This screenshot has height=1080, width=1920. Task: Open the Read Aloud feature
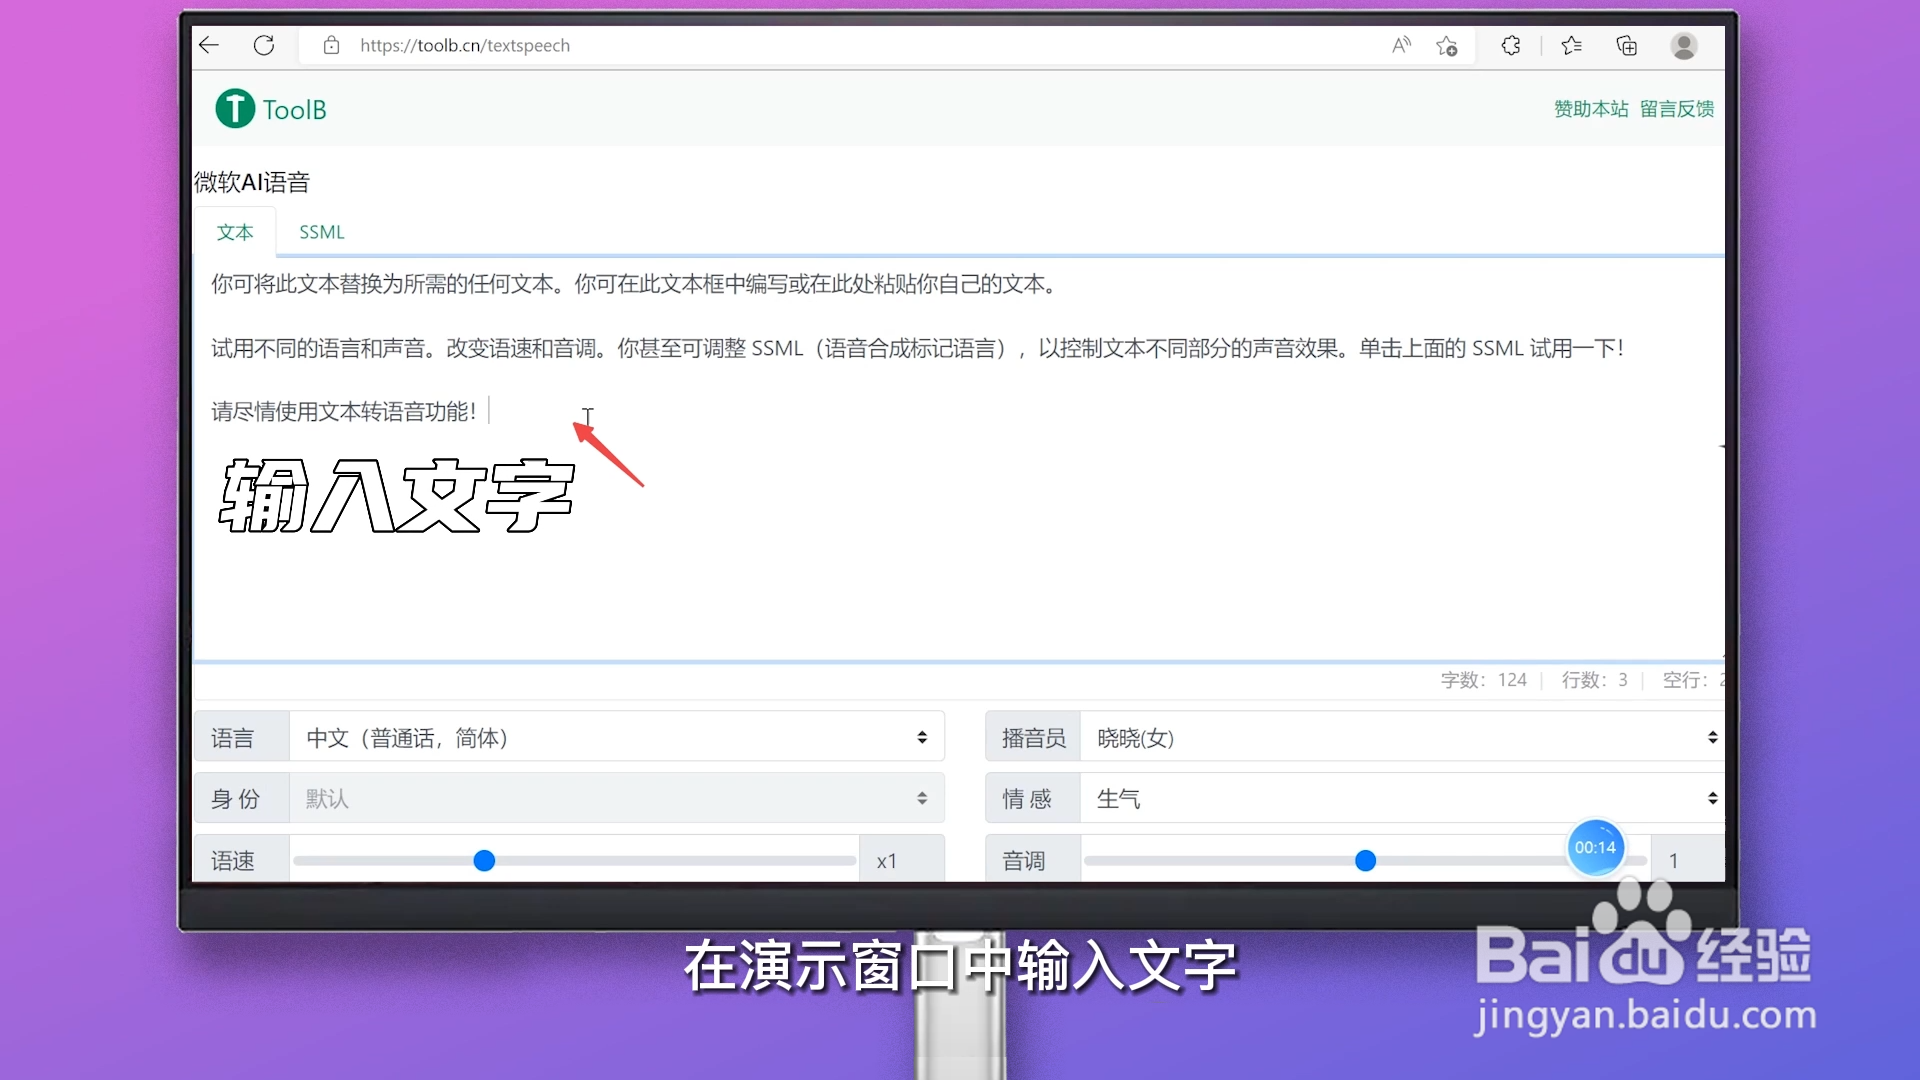[1400, 45]
